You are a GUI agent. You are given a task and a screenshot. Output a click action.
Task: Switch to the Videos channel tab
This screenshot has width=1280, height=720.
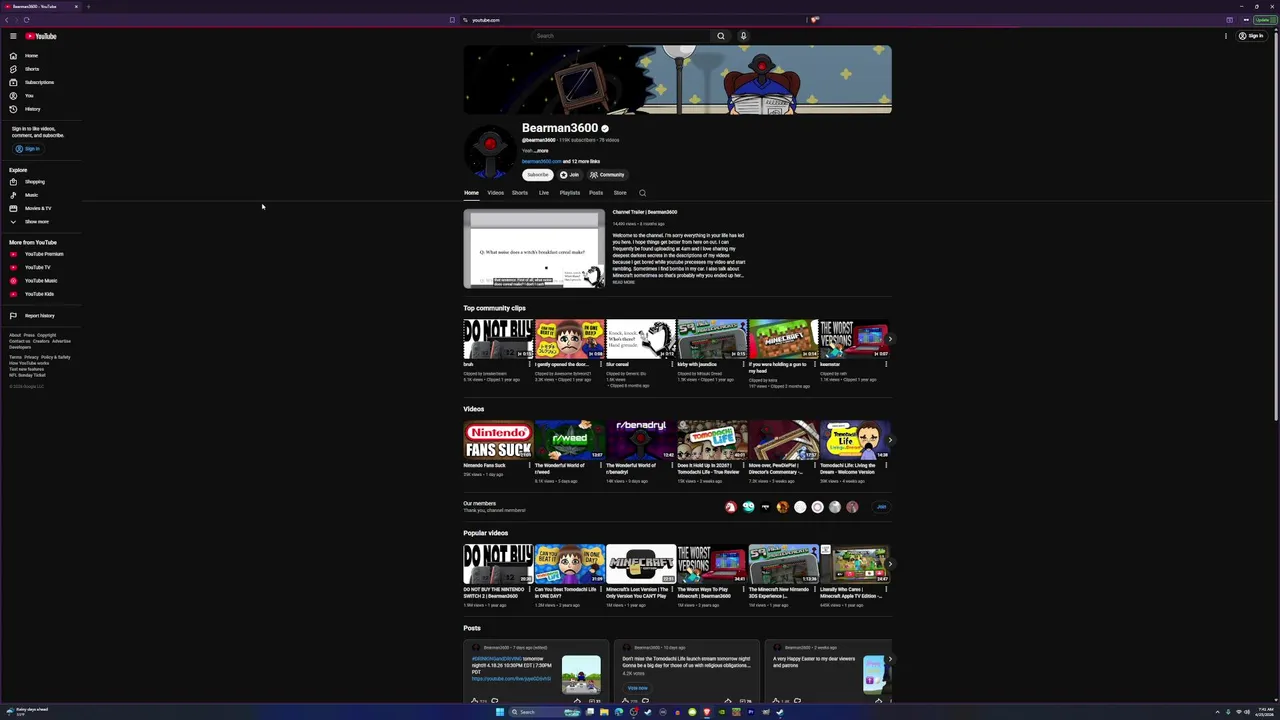[x=495, y=193]
